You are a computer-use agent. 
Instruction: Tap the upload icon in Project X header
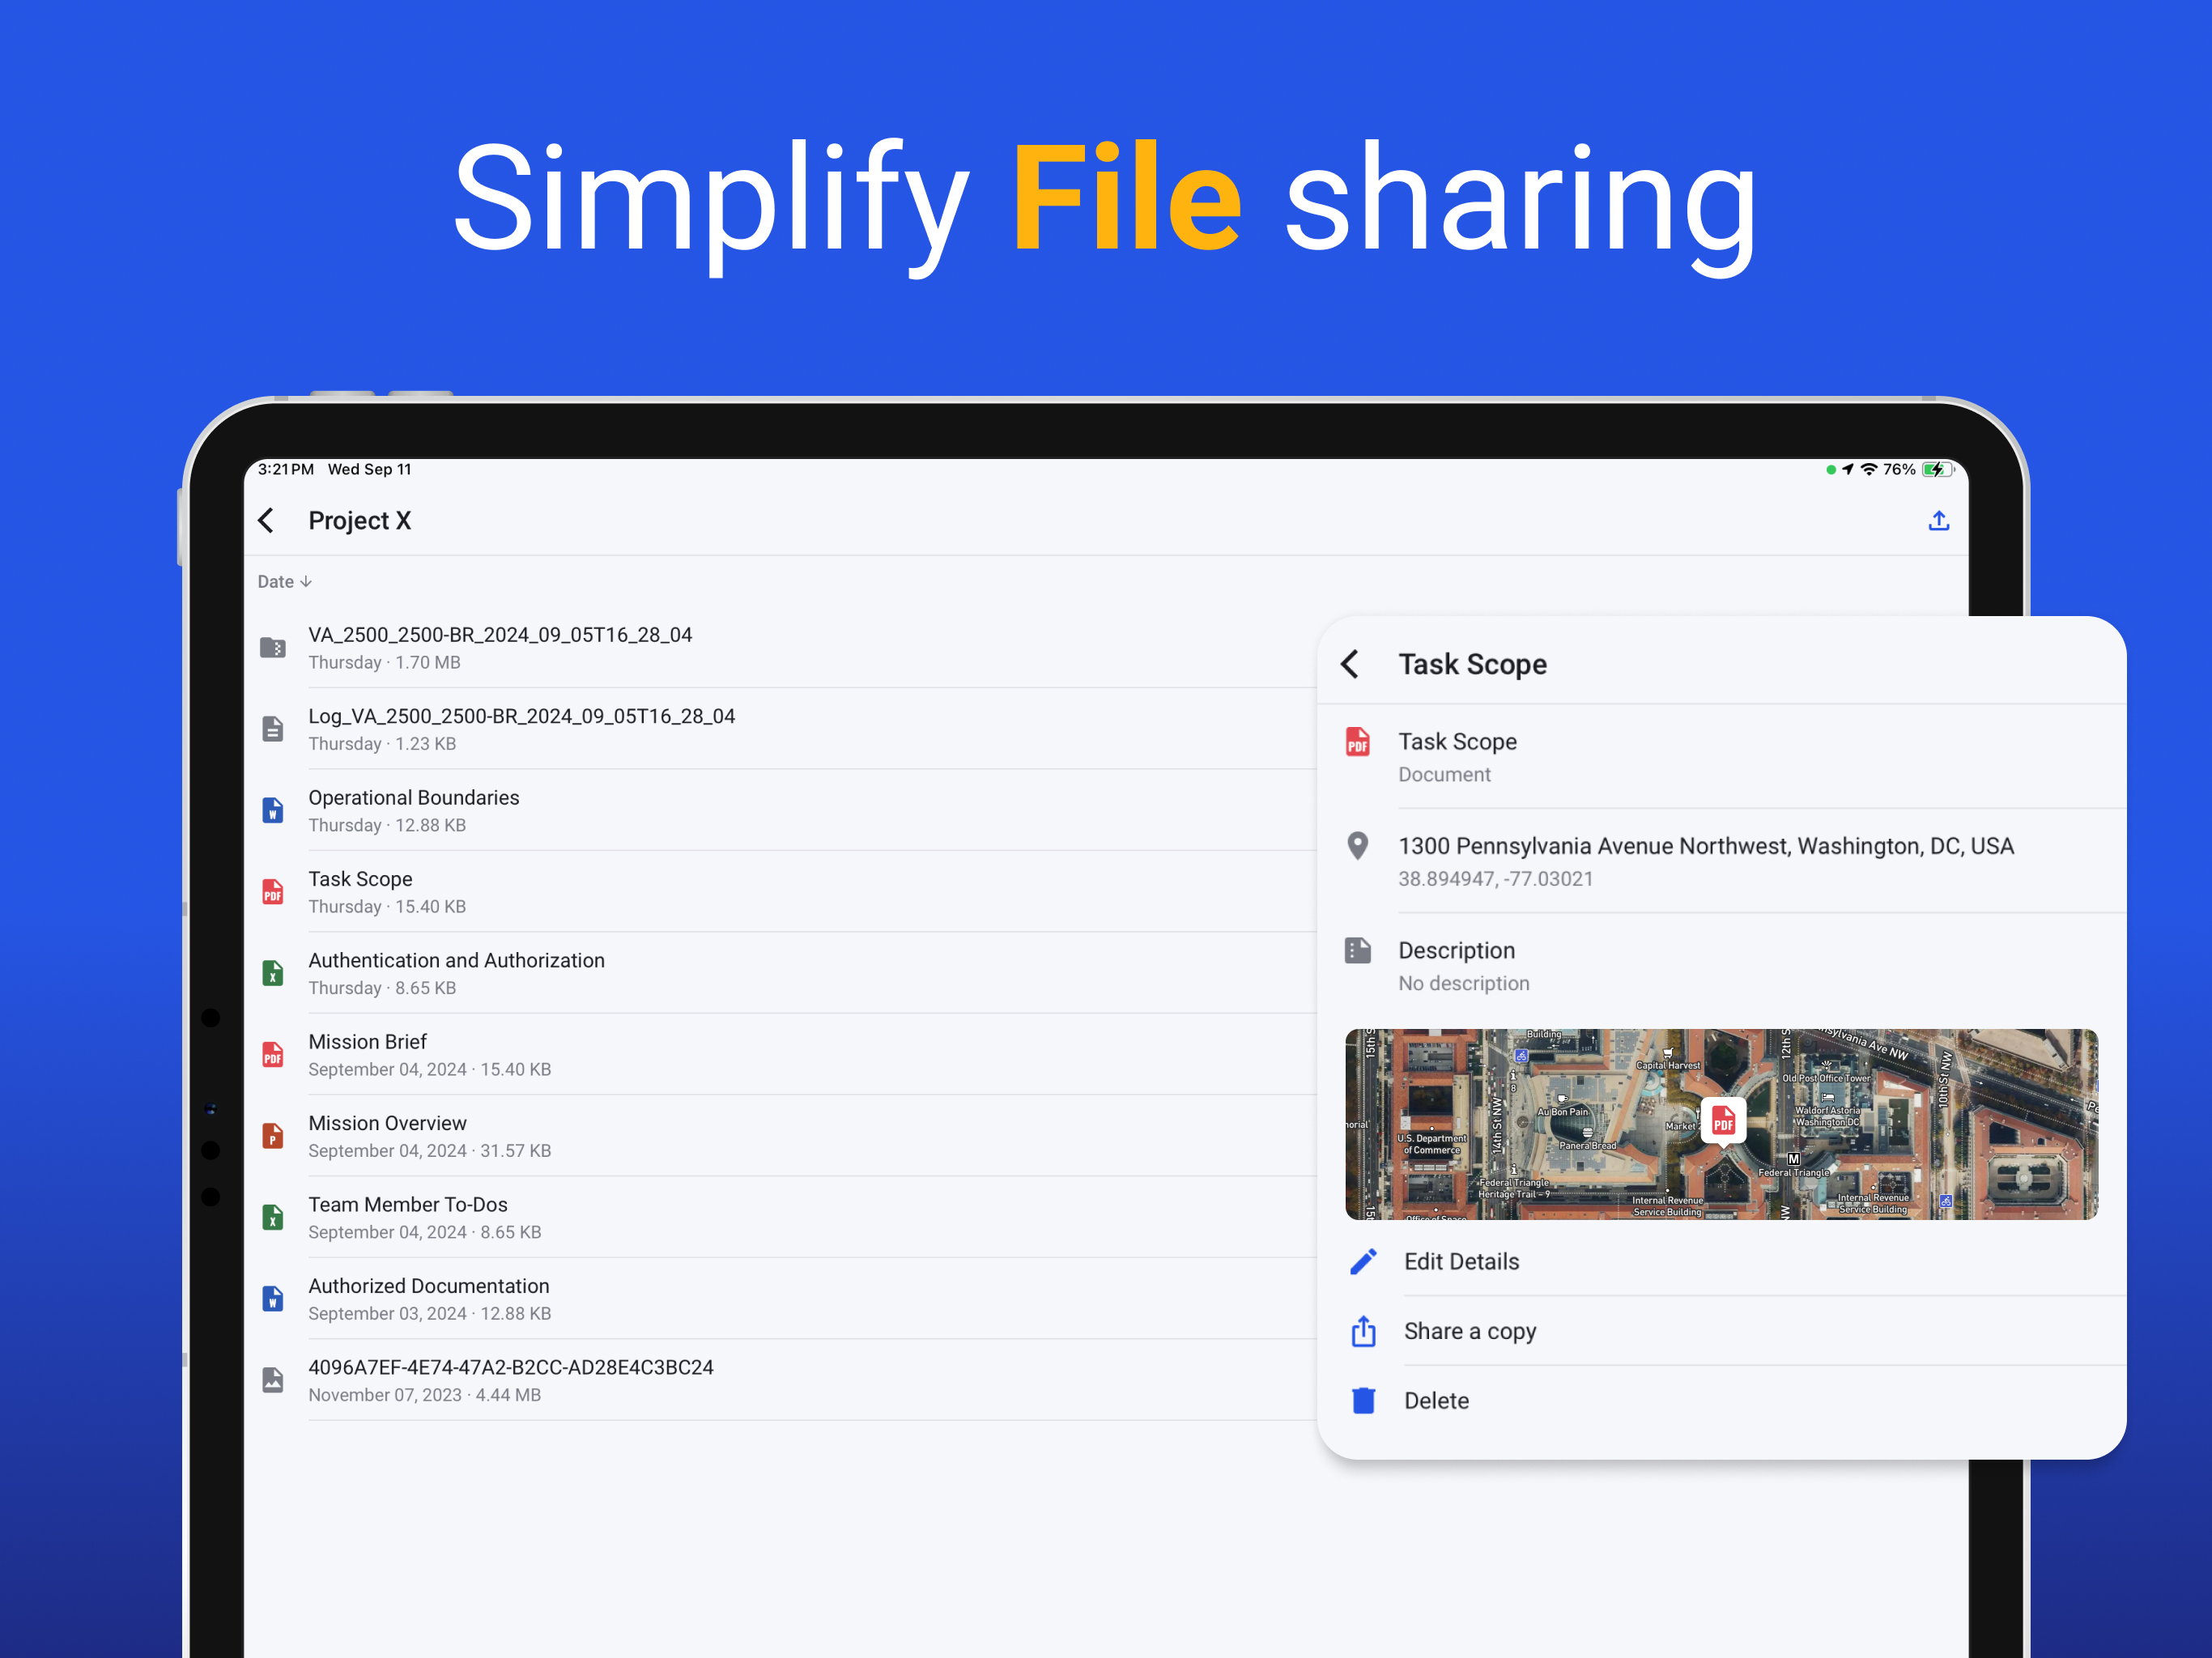pyautogui.click(x=1938, y=520)
